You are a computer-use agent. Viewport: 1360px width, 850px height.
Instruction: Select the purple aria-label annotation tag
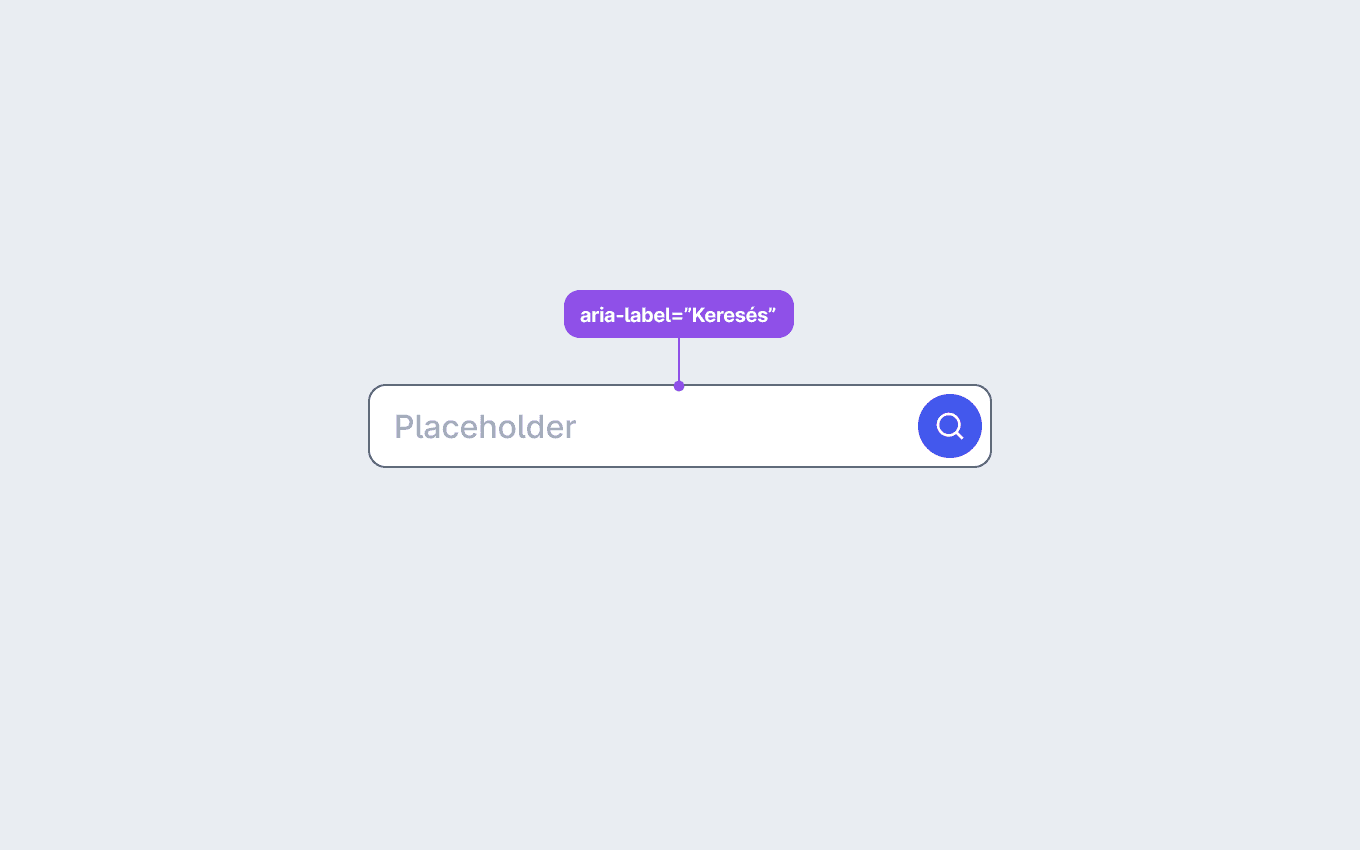(679, 314)
